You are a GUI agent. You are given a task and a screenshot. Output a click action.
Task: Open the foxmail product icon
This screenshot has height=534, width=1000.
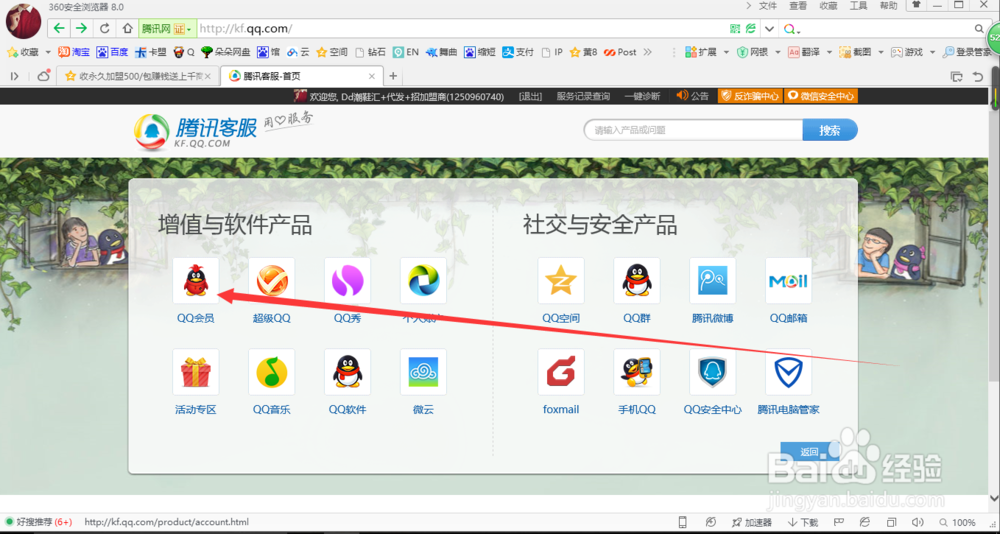561,372
